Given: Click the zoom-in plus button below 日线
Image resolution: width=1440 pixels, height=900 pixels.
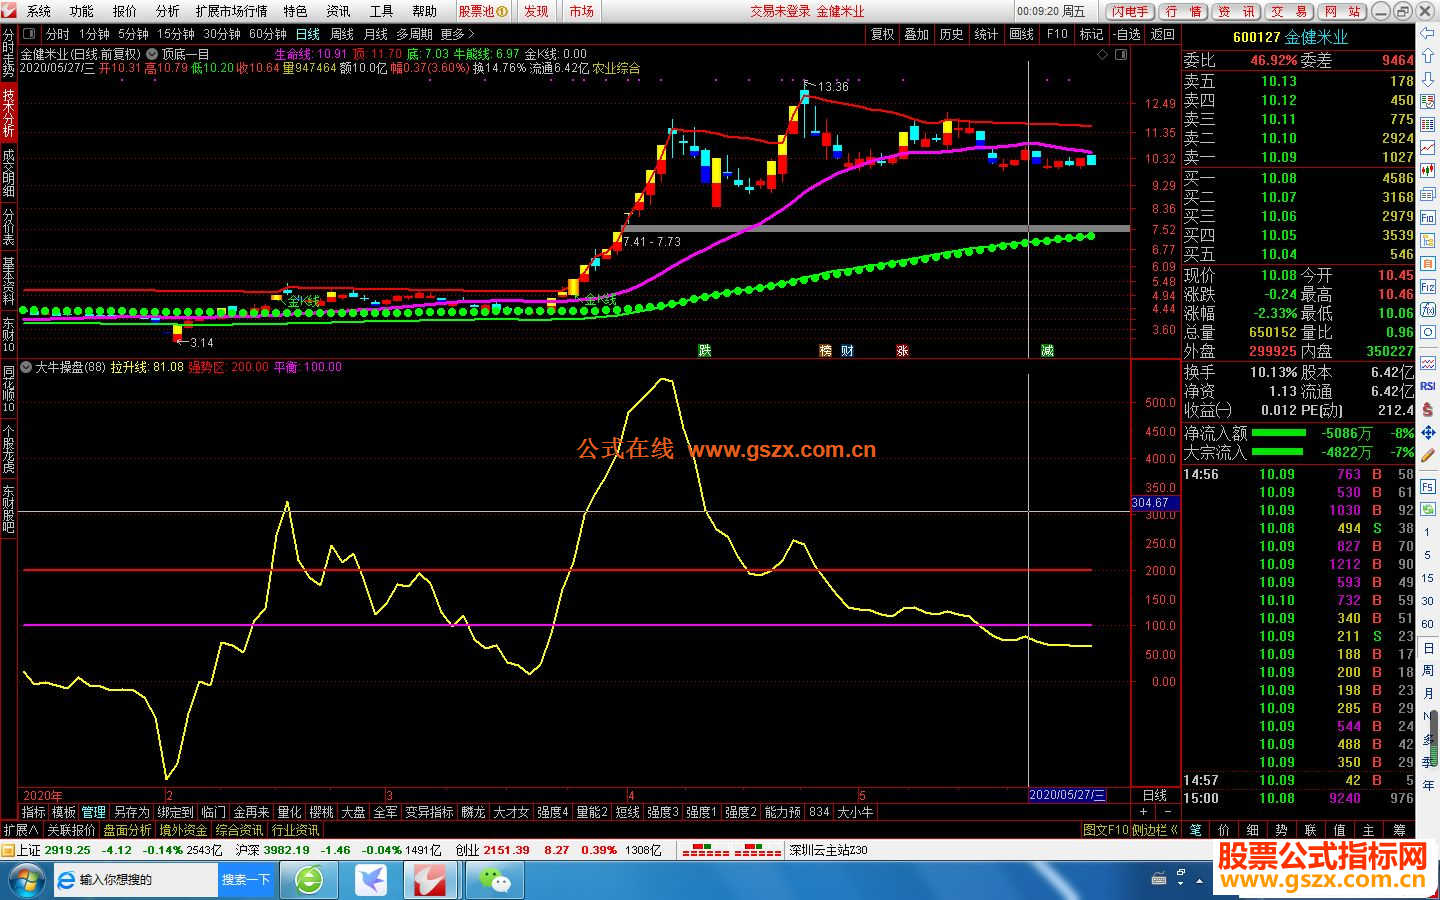Looking at the screenshot, I should pyautogui.click(x=1143, y=812).
